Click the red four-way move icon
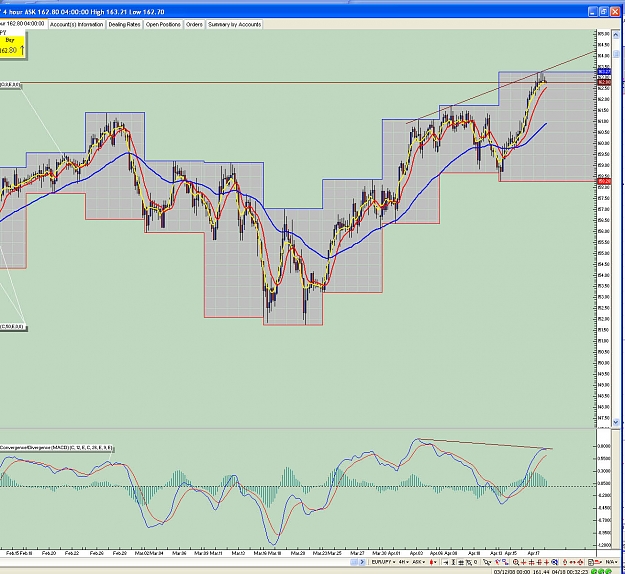The image size is (625, 574). click(580, 562)
